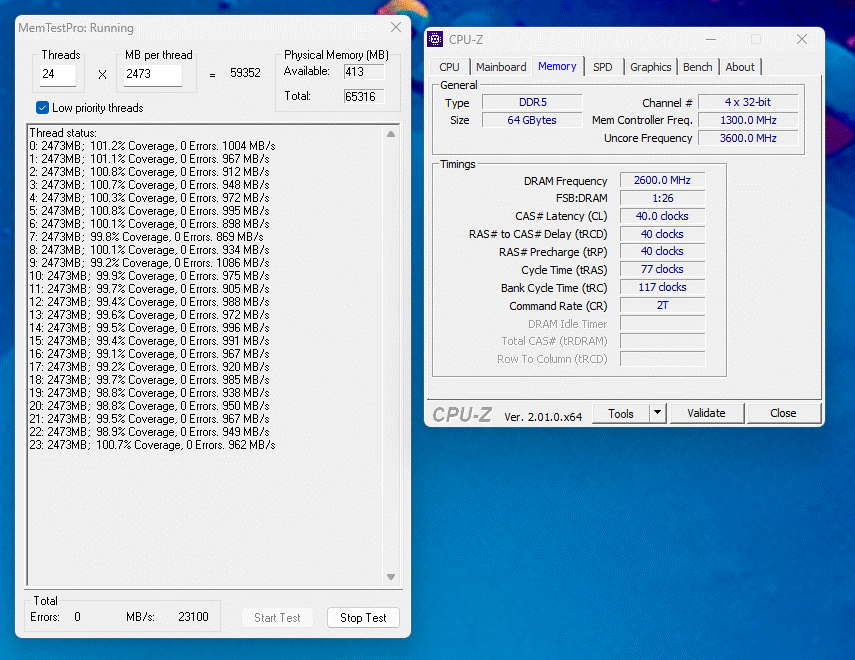The height and width of the screenshot is (660, 855).
Task: Select thread 23 line showing 962 MB/s
Action: 152,445
